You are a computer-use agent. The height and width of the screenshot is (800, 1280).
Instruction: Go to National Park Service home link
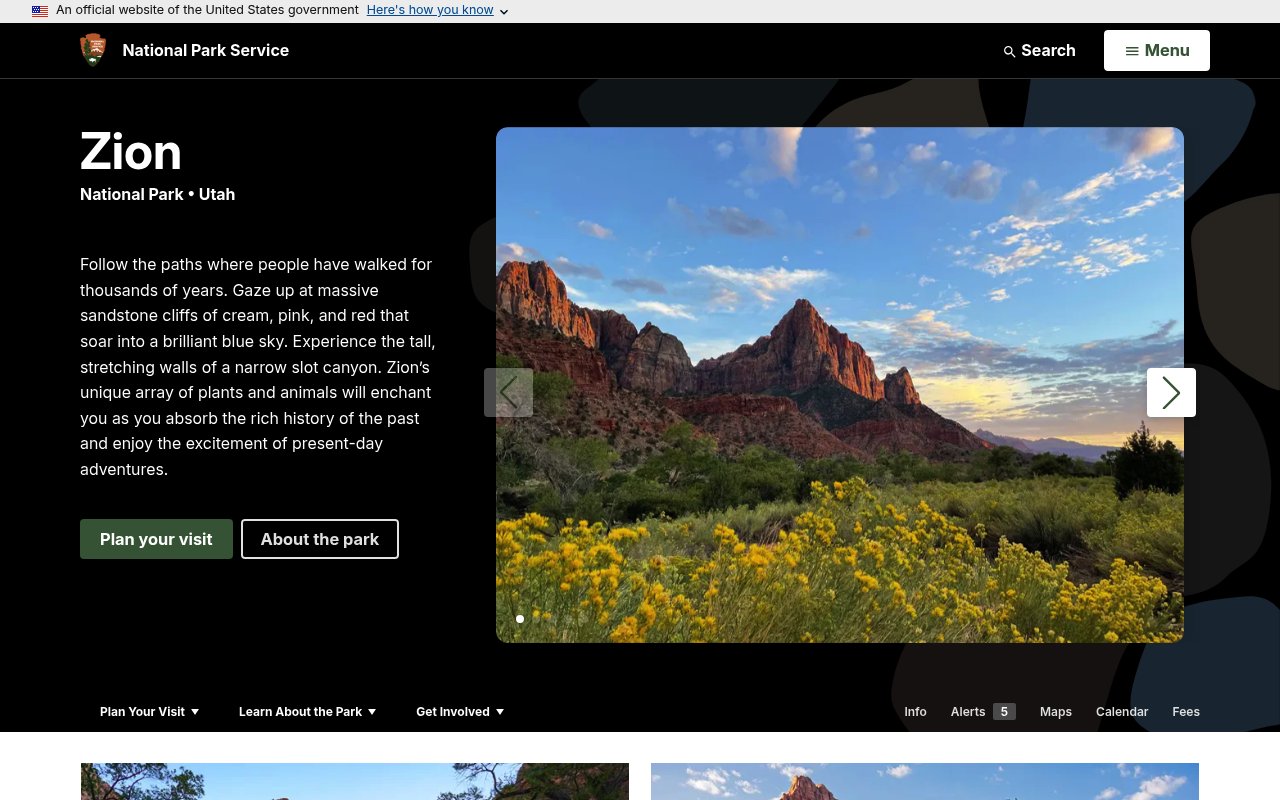(x=205, y=50)
